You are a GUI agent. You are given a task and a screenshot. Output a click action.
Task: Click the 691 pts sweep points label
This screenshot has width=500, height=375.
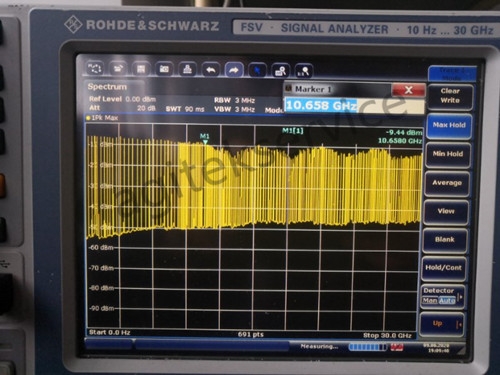pos(251,334)
